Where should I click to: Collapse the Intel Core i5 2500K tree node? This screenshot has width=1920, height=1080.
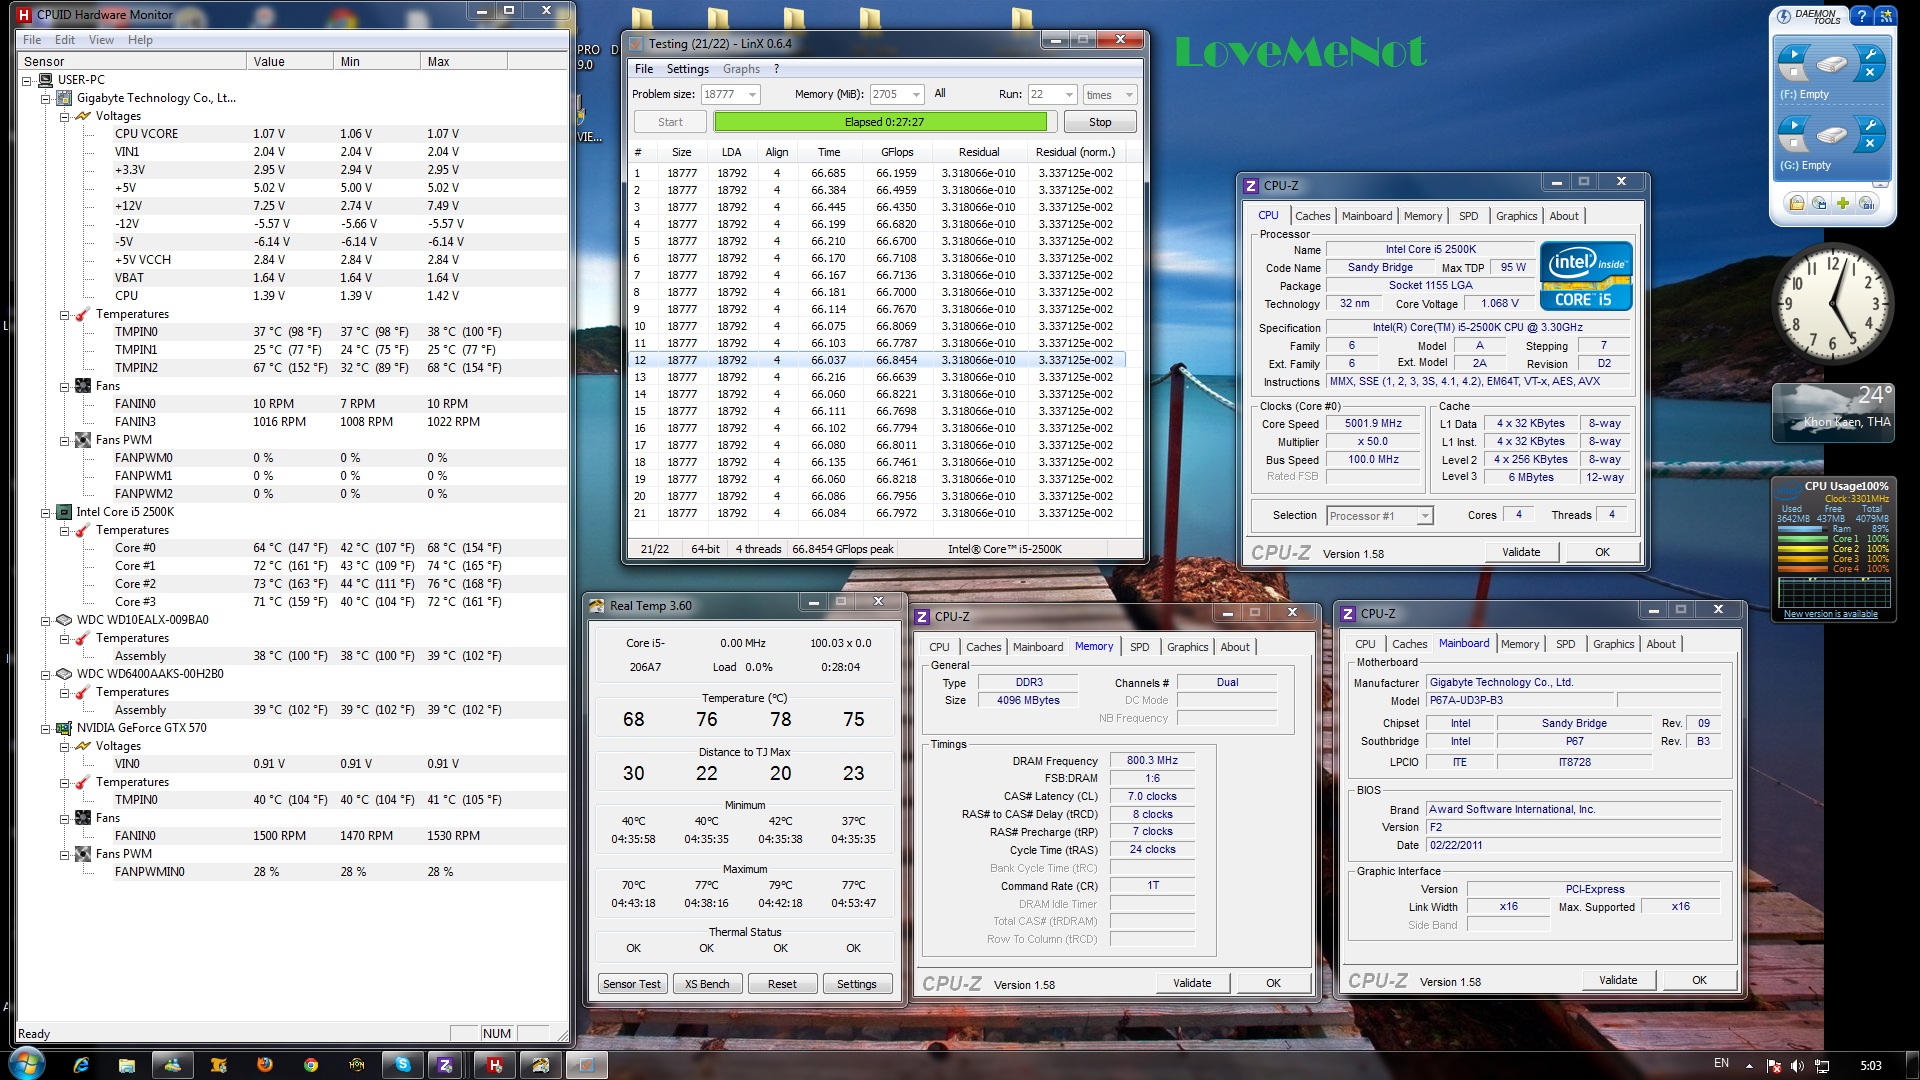coord(46,512)
